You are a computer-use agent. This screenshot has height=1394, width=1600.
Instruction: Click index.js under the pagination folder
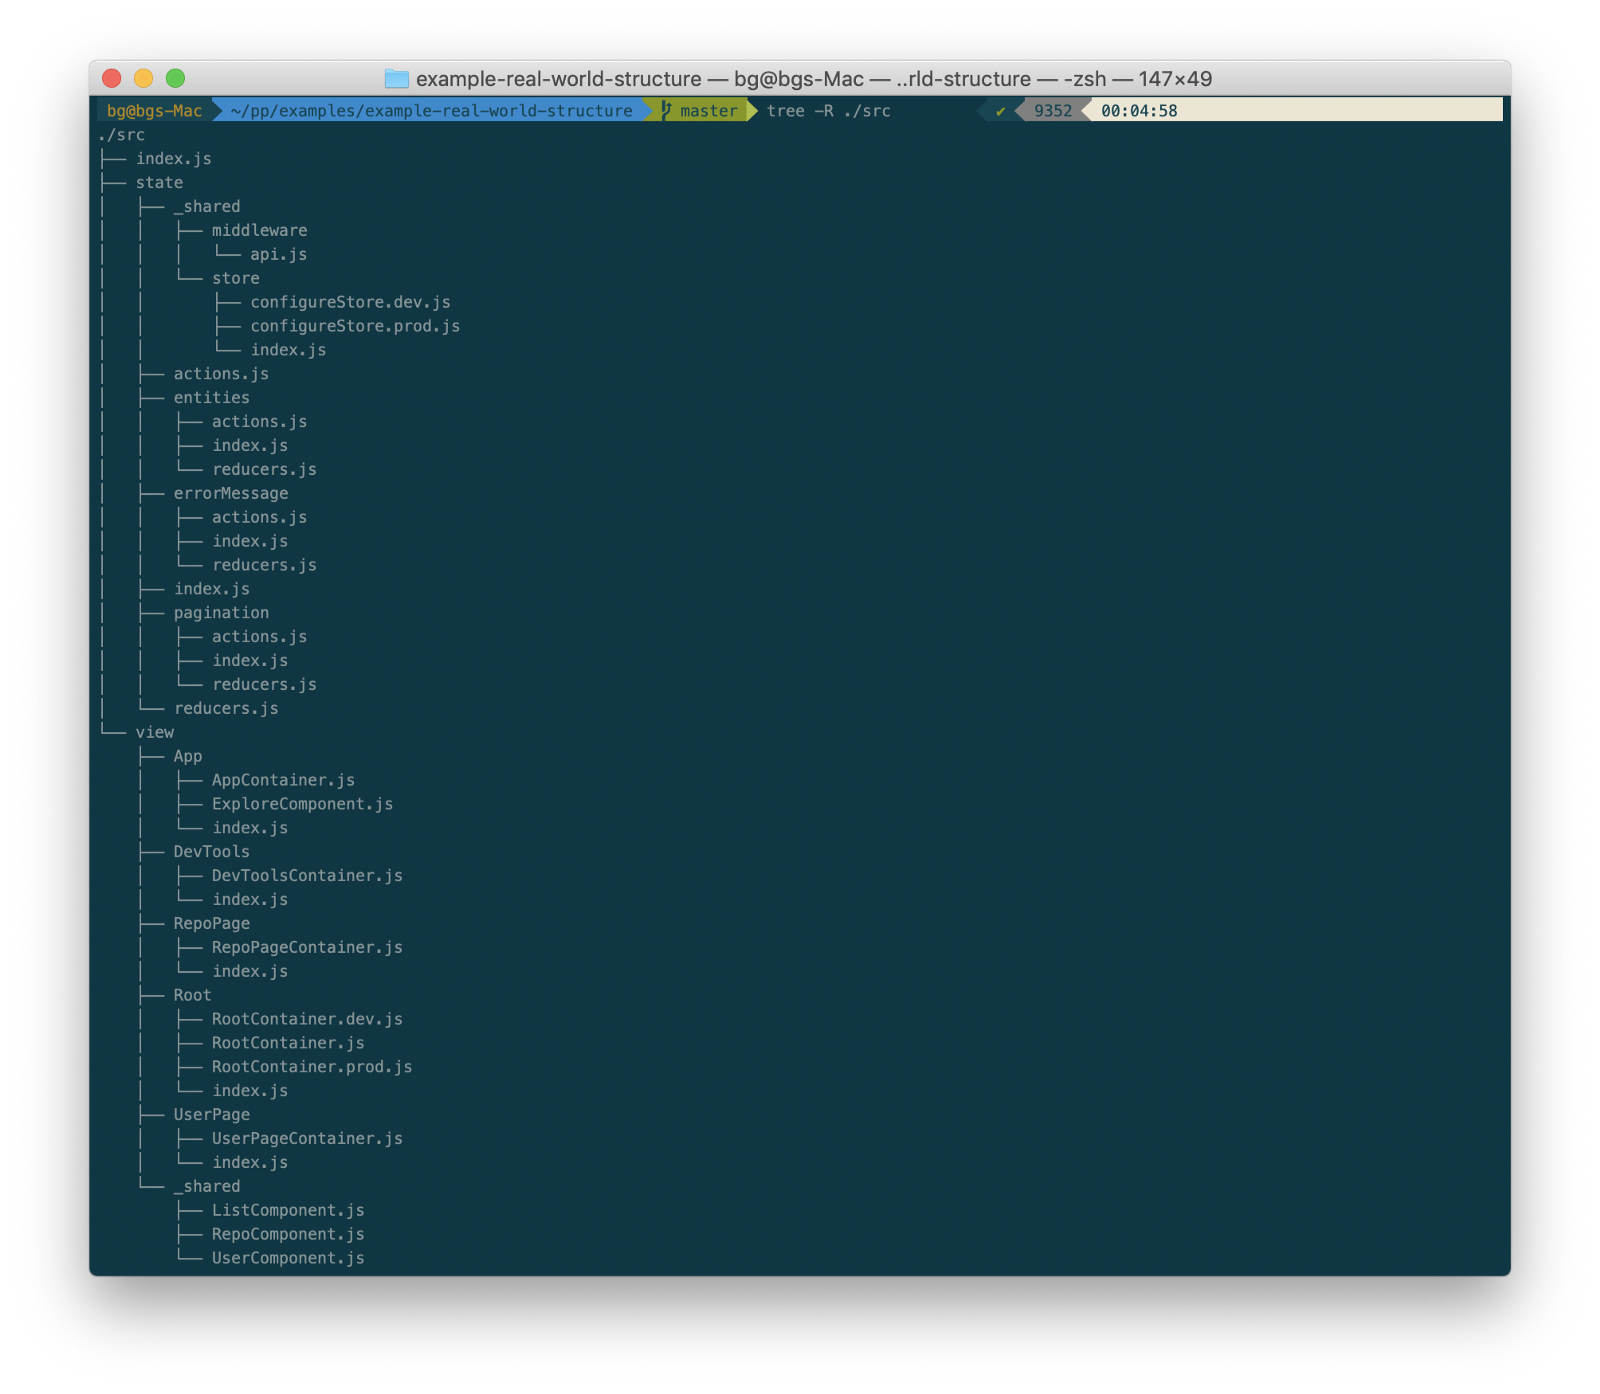point(251,661)
